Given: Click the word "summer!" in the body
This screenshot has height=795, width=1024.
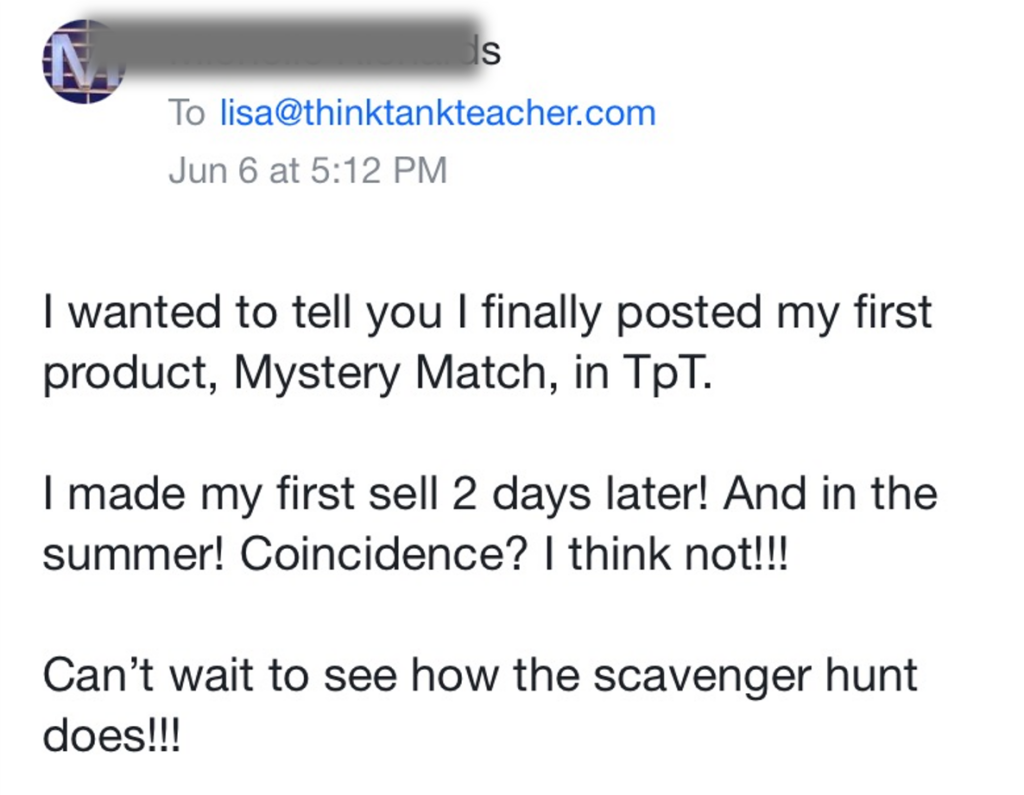Looking at the screenshot, I should [x=134, y=554].
